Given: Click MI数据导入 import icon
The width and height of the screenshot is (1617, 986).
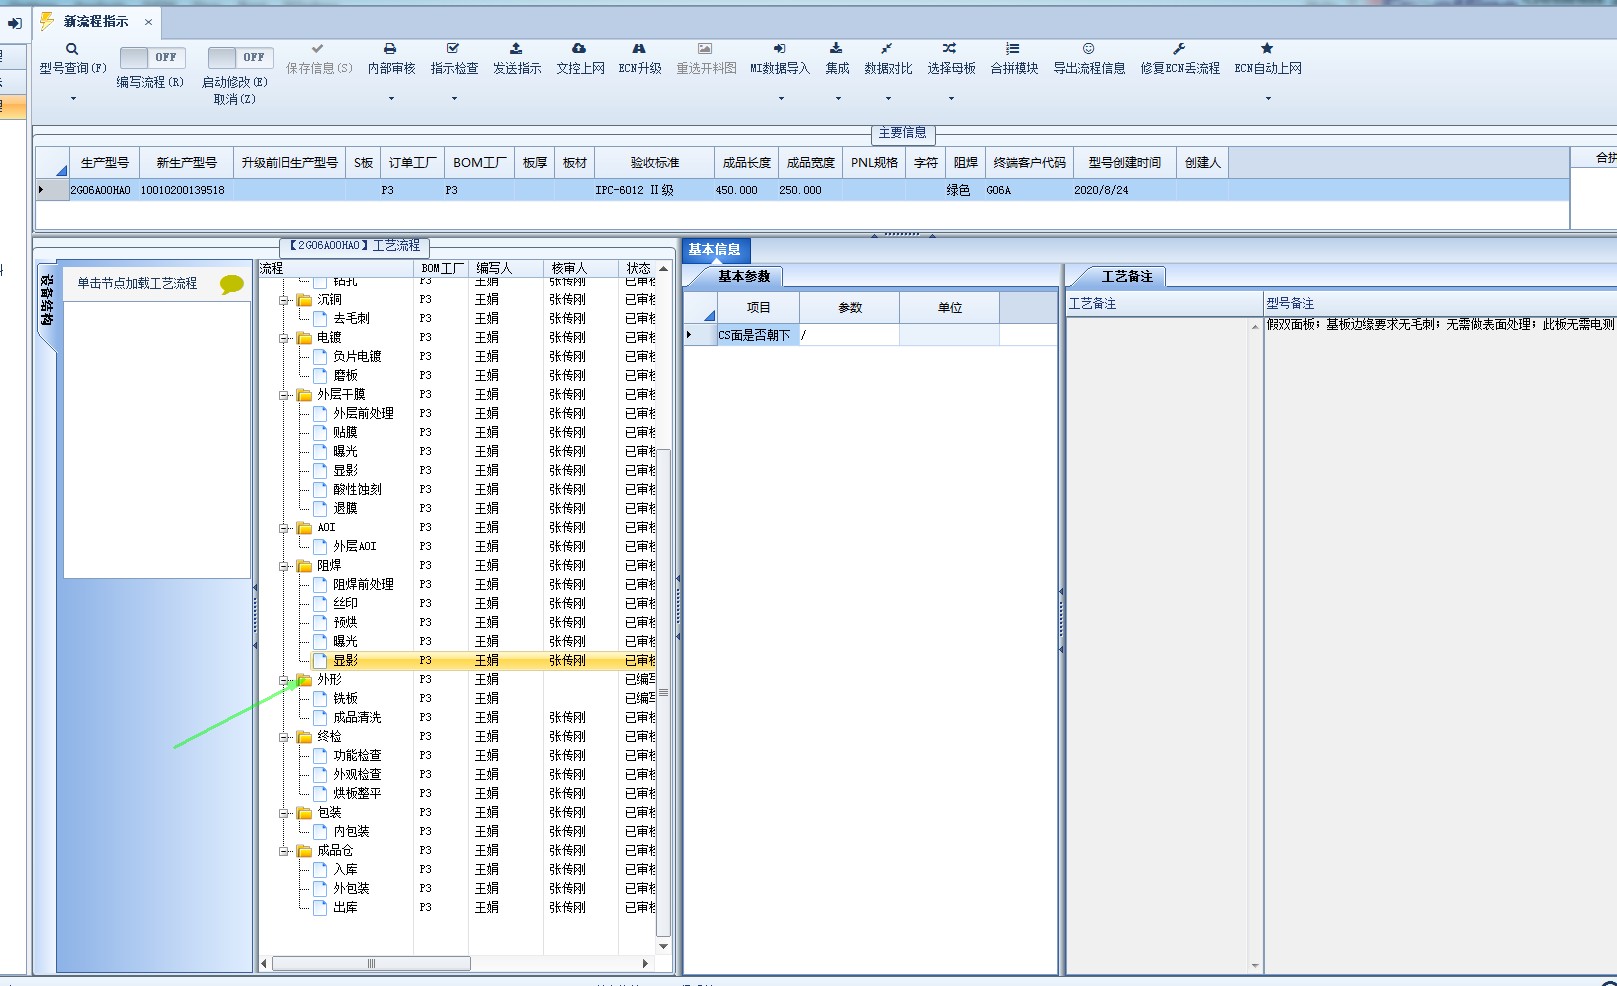Looking at the screenshot, I should [x=780, y=48].
